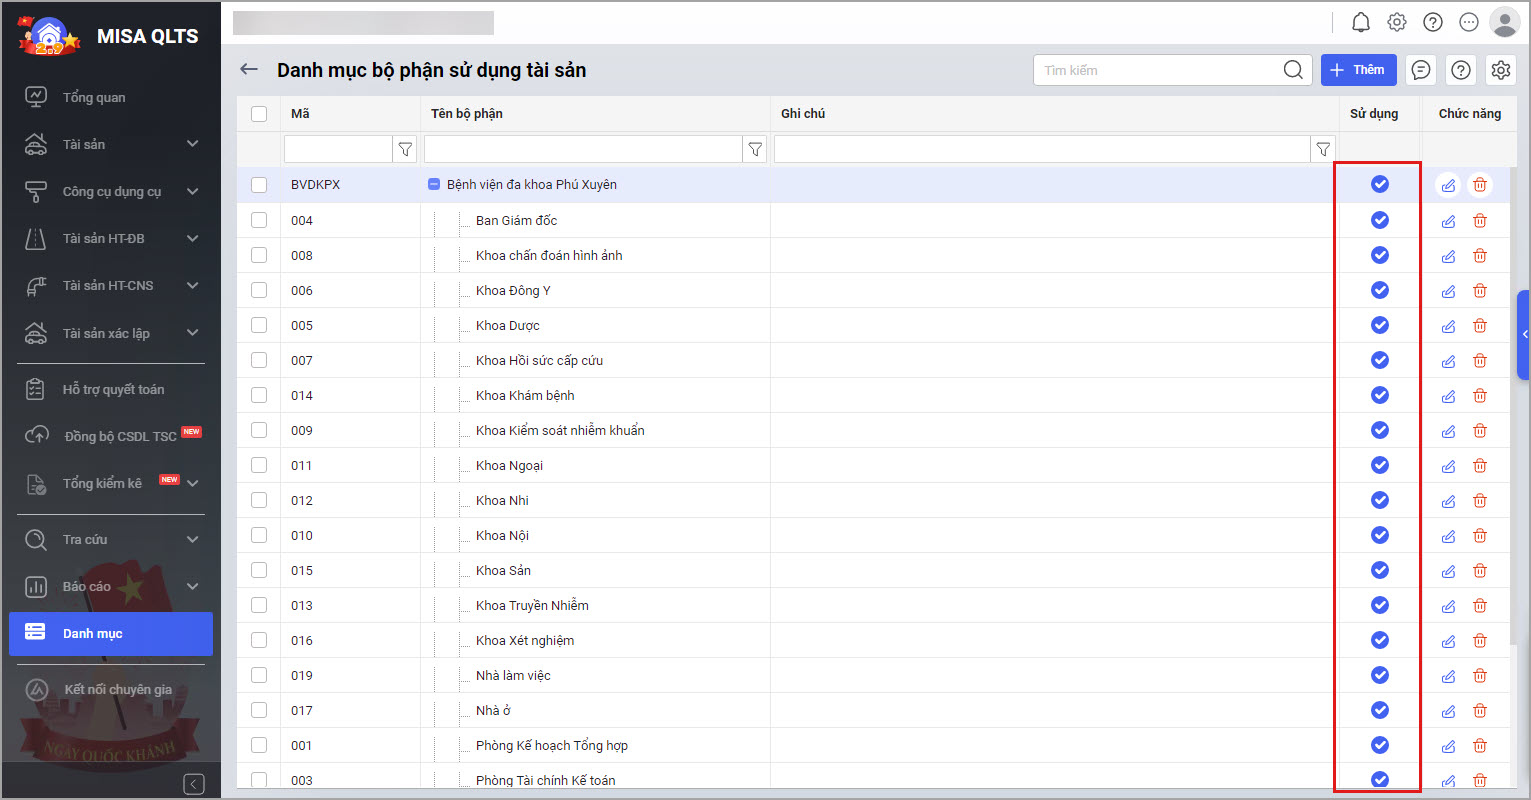Click the Thêm button
The width and height of the screenshot is (1531, 800).
pos(1359,70)
